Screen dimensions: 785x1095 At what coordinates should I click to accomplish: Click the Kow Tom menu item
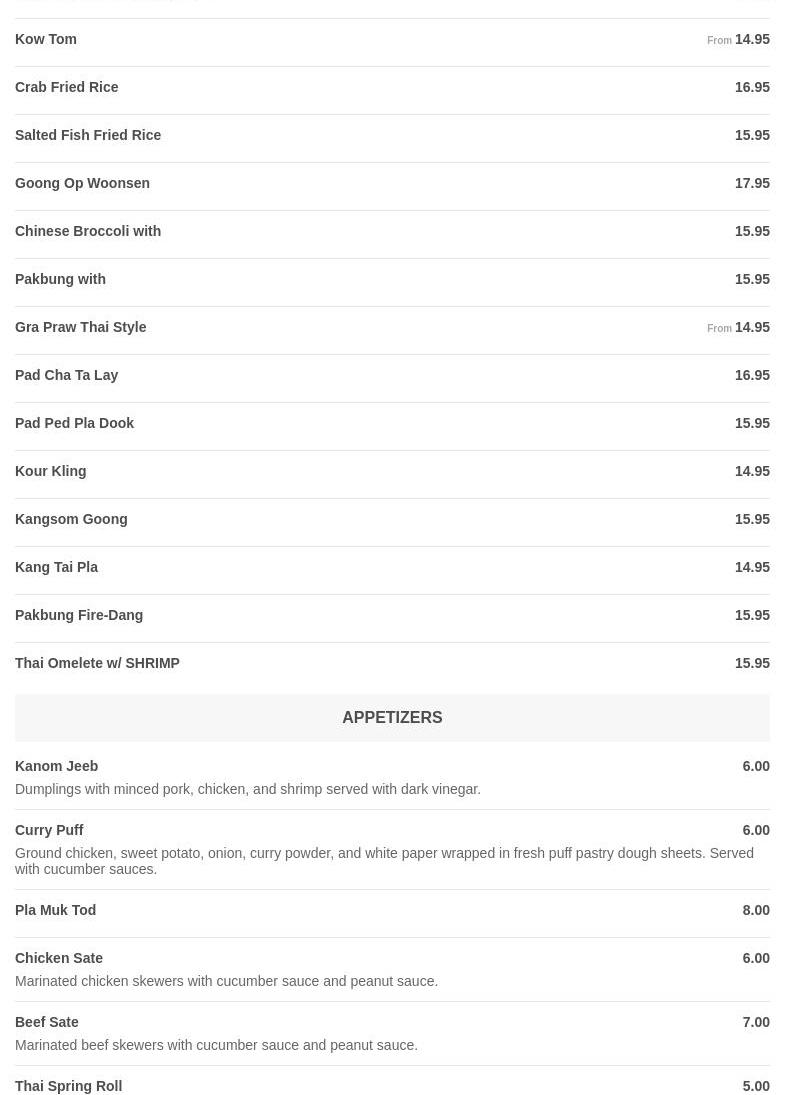[x=46, y=39]
